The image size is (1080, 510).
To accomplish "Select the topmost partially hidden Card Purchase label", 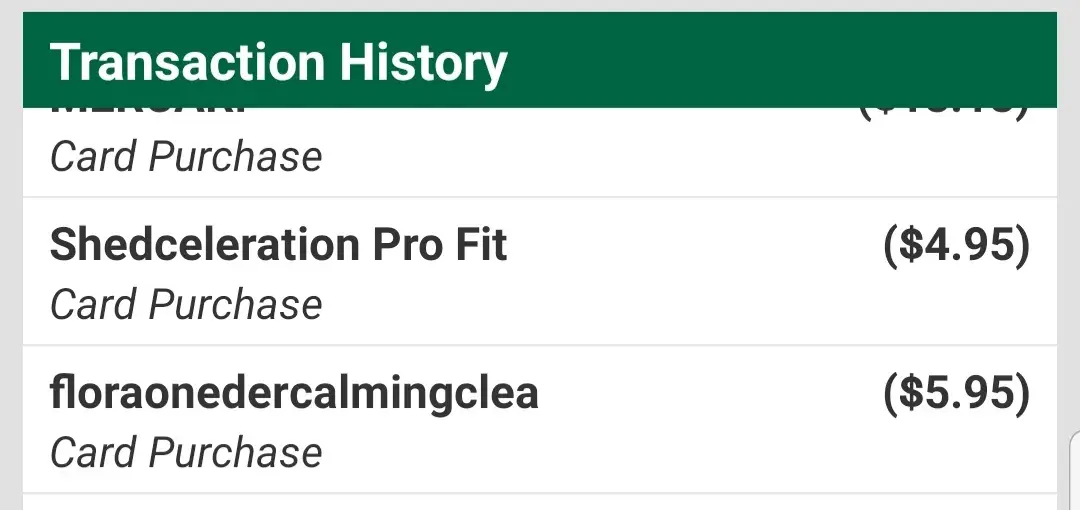I will (186, 157).
